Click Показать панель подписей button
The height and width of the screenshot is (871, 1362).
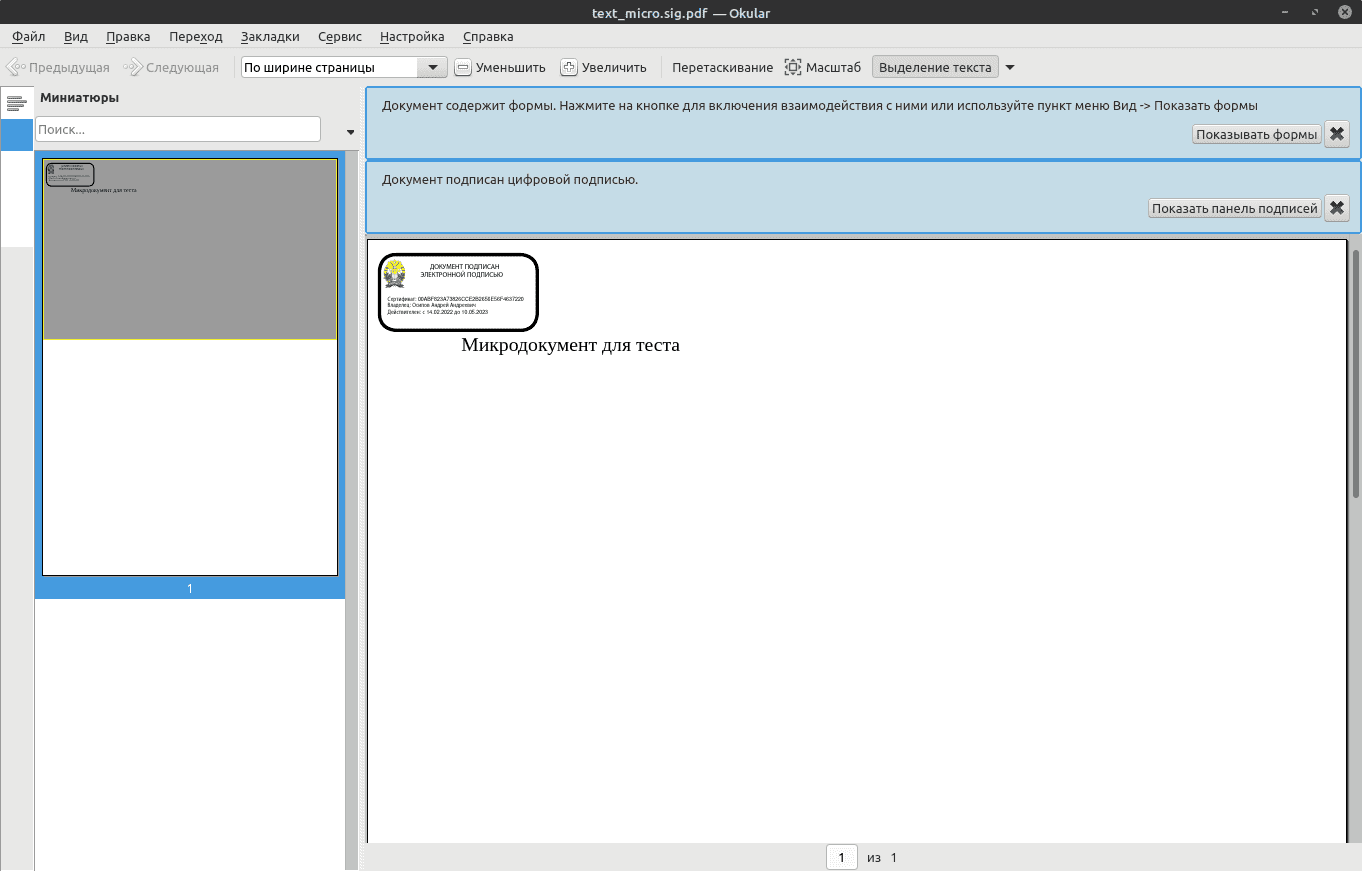click(1234, 208)
